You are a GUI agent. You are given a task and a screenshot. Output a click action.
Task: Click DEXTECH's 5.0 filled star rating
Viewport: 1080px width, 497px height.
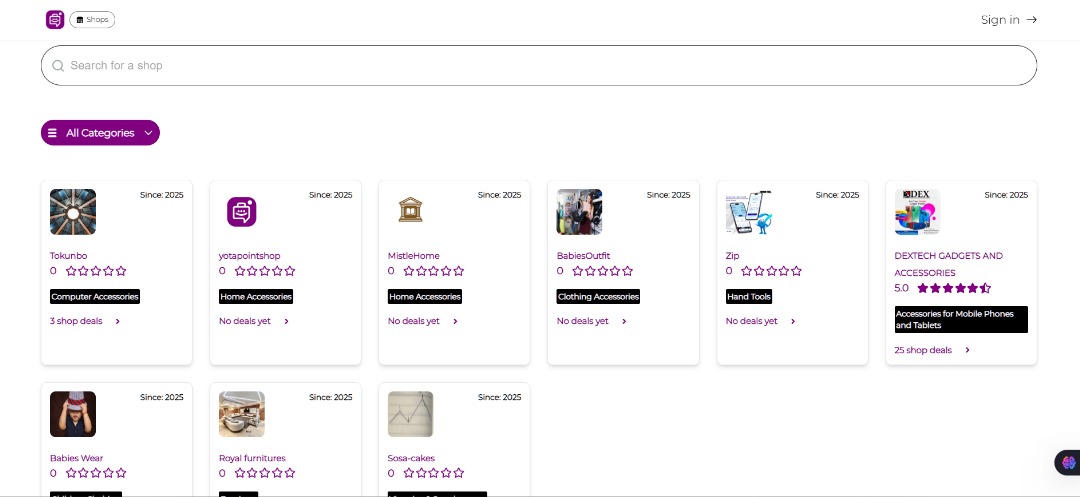[954, 288]
